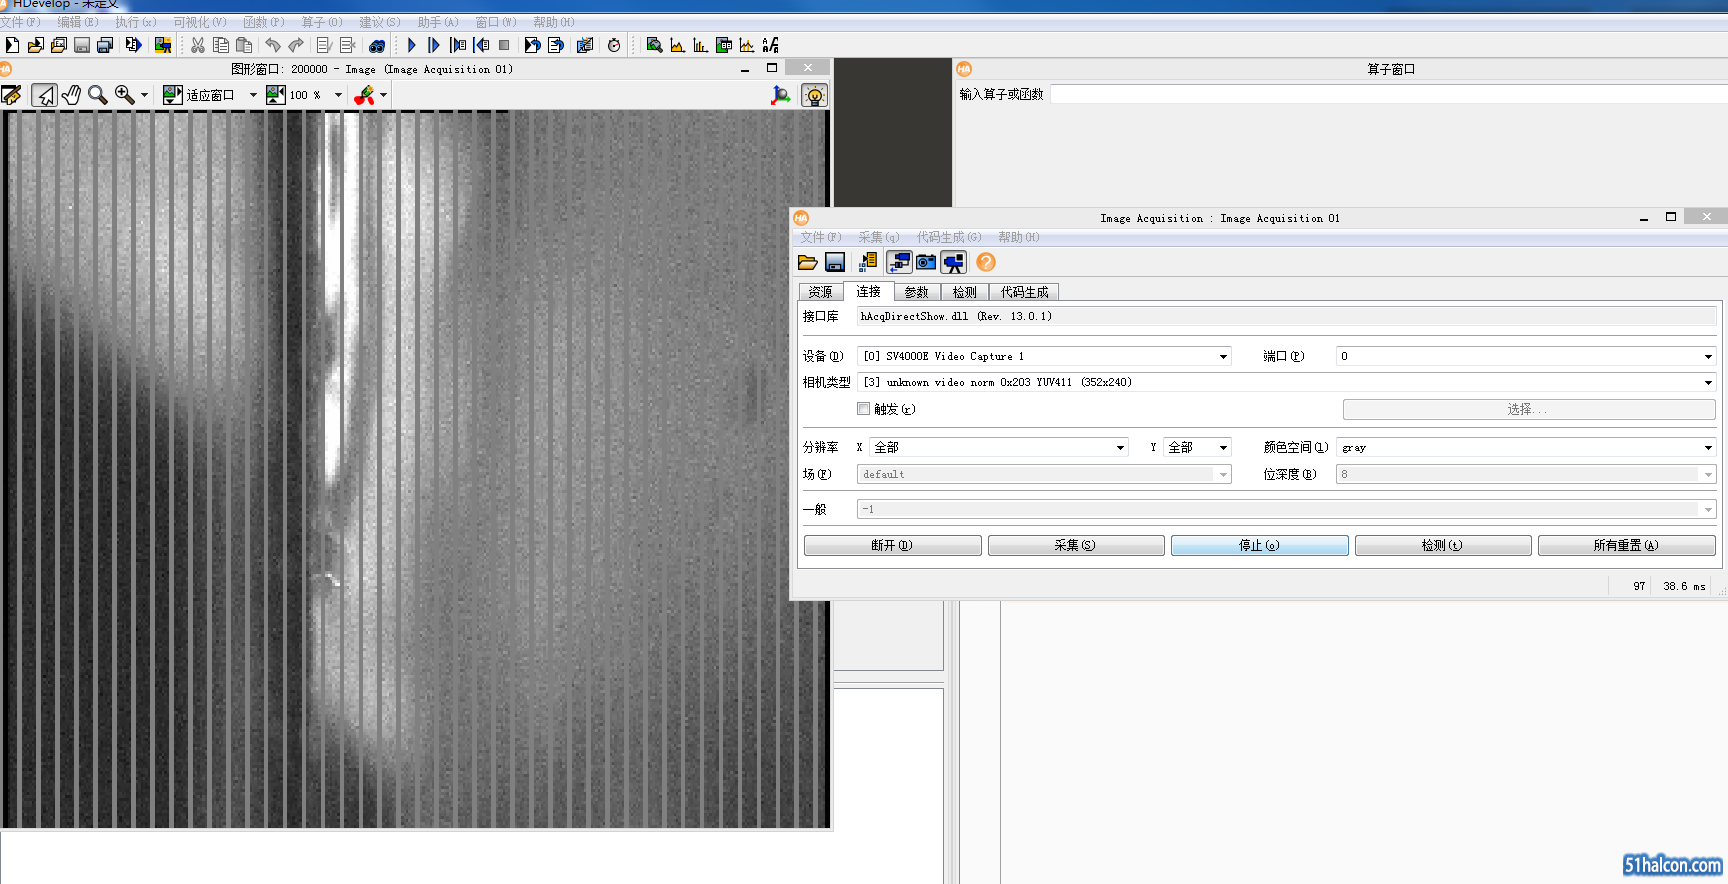Screen dimensions: 1728x884
Task: Click the Run program play icon
Action: point(411,45)
